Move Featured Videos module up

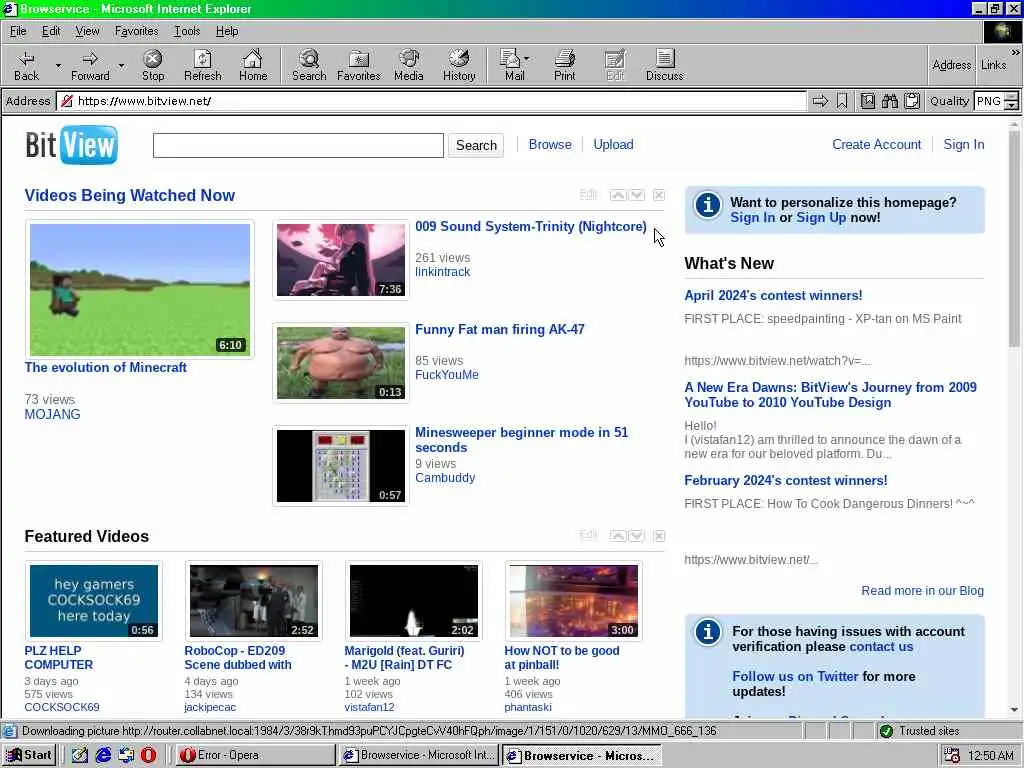tap(618, 536)
